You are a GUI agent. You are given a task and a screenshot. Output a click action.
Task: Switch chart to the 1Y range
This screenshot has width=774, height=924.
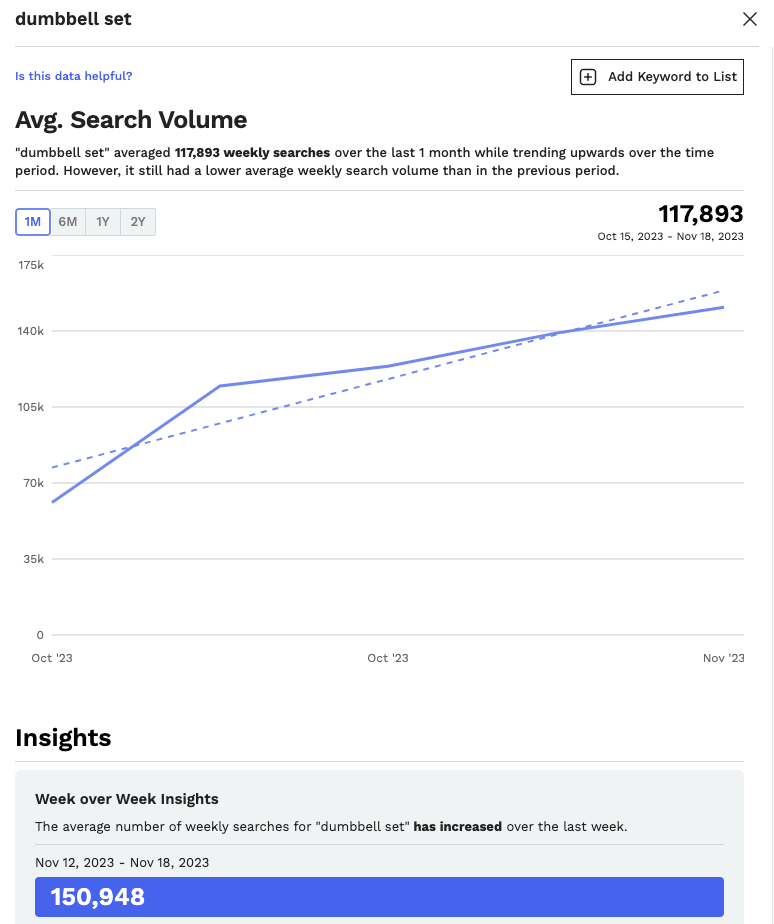(x=103, y=222)
